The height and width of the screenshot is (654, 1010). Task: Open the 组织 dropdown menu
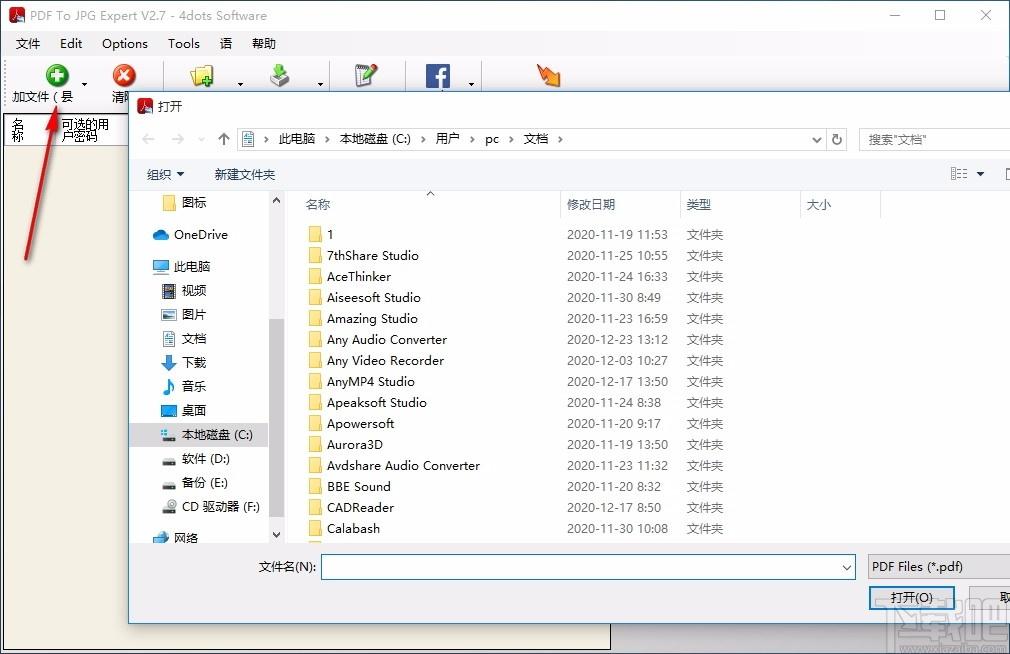point(166,175)
